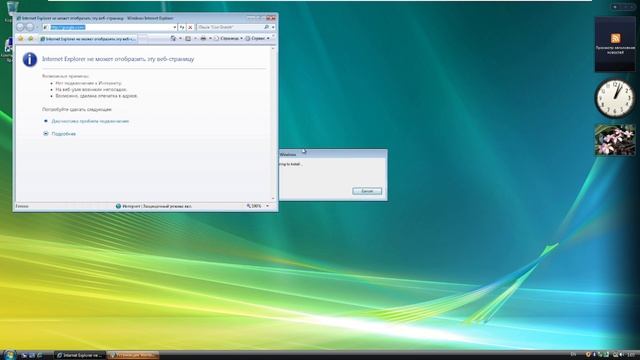The height and width of the screenshot is (360, 640).
Task: Open the Страница (Page) menu
Action: point(228,38)
